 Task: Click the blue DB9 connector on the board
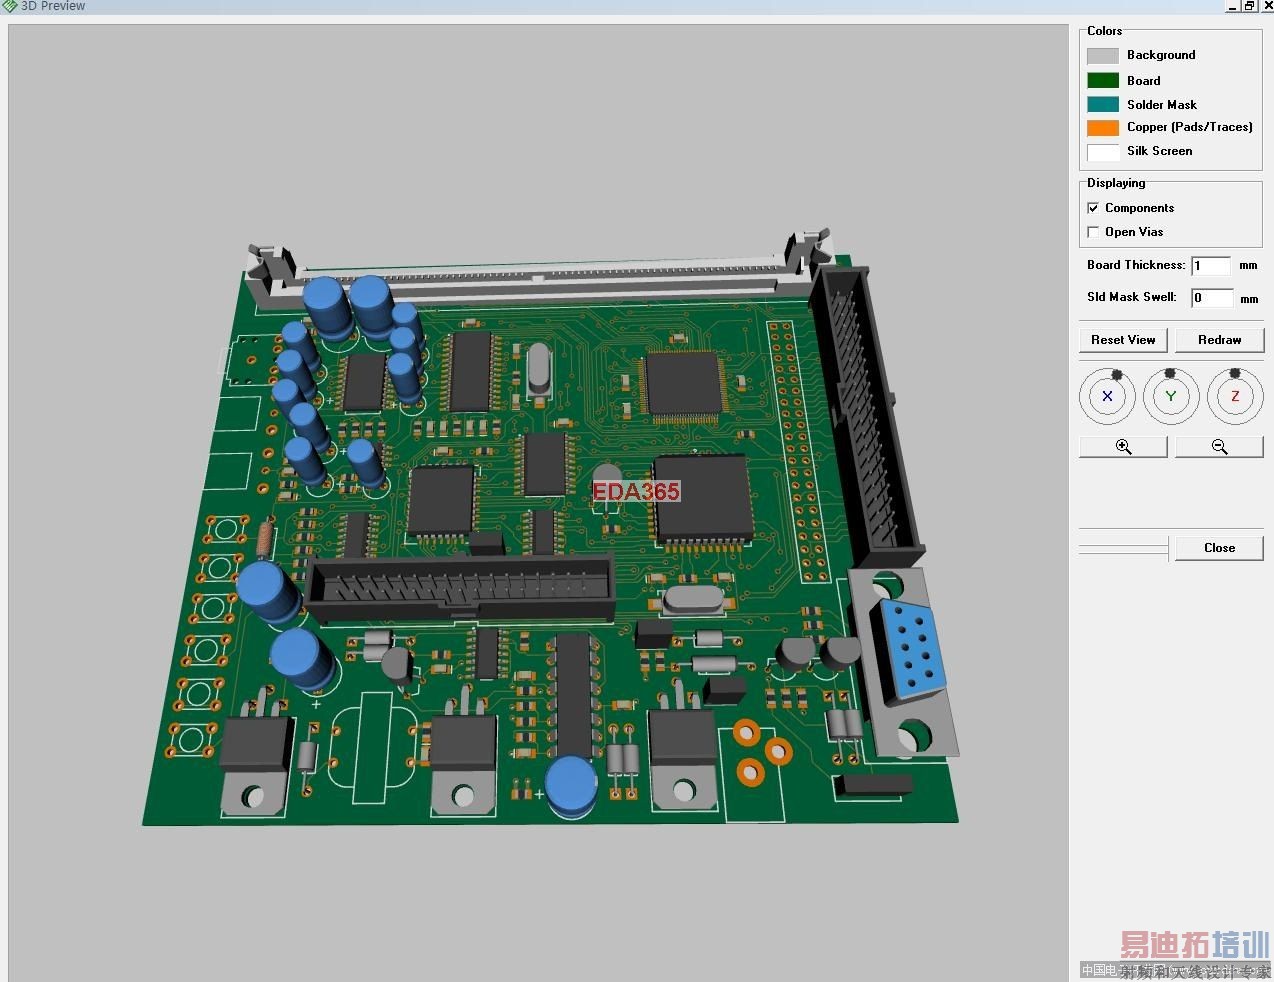[915, 648]
